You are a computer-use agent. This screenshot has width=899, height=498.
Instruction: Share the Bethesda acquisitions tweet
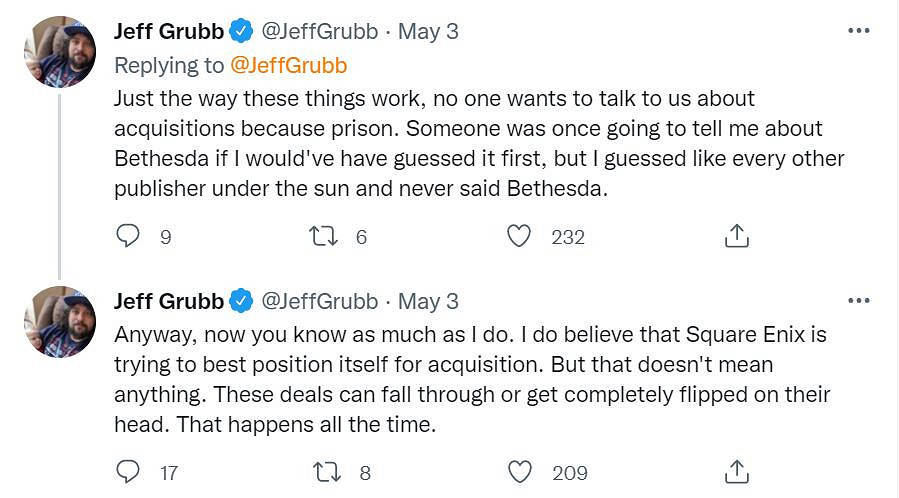pyautogui.click(x=736, y=236)
